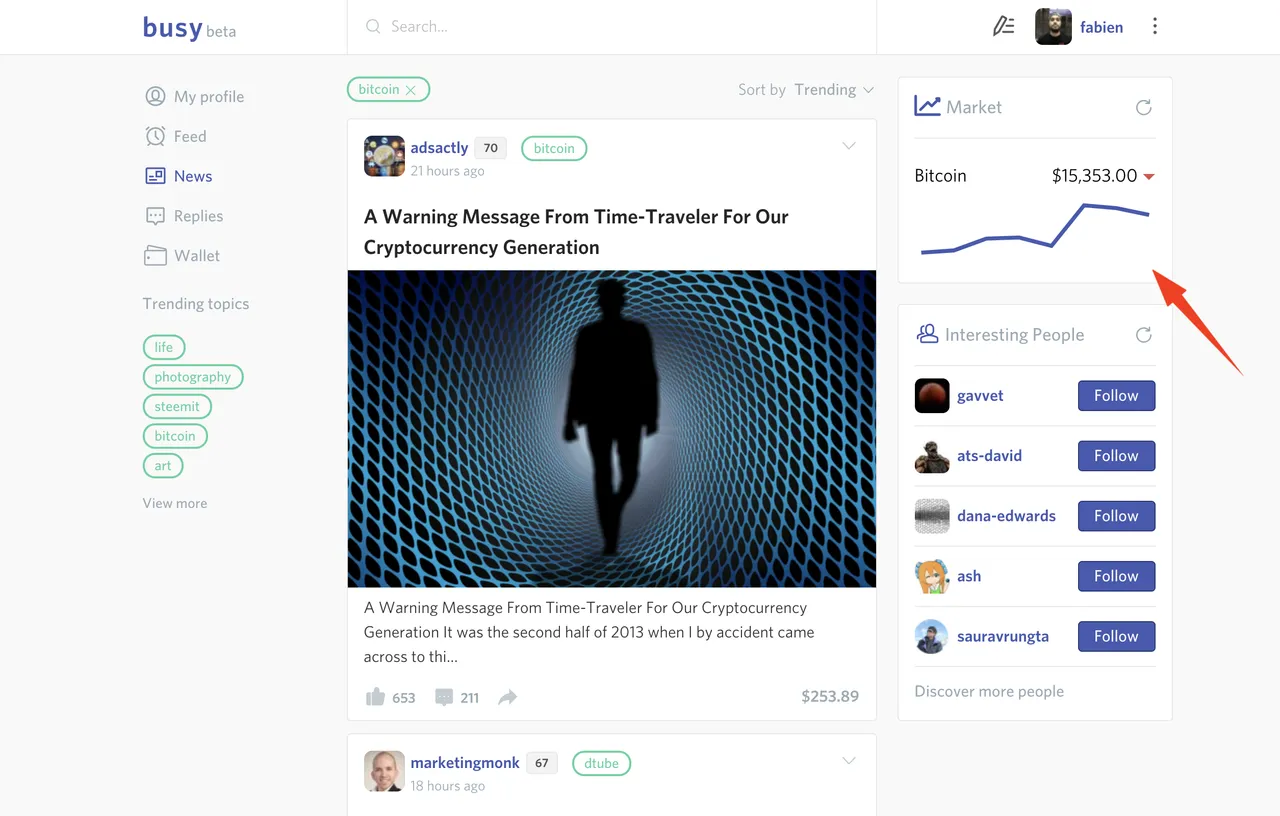Click into the Search field
This screenshot has height=816, width=1280.
(x=612, y=27)
